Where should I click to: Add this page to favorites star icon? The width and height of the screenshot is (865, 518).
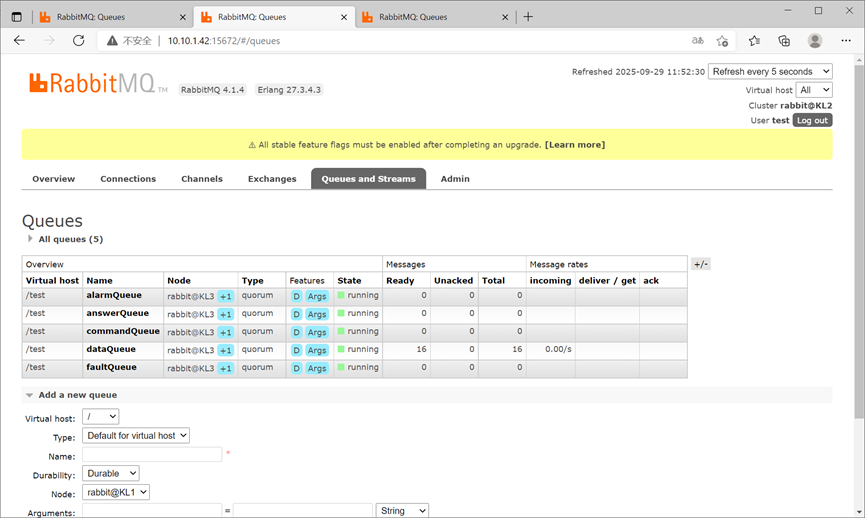722,41
